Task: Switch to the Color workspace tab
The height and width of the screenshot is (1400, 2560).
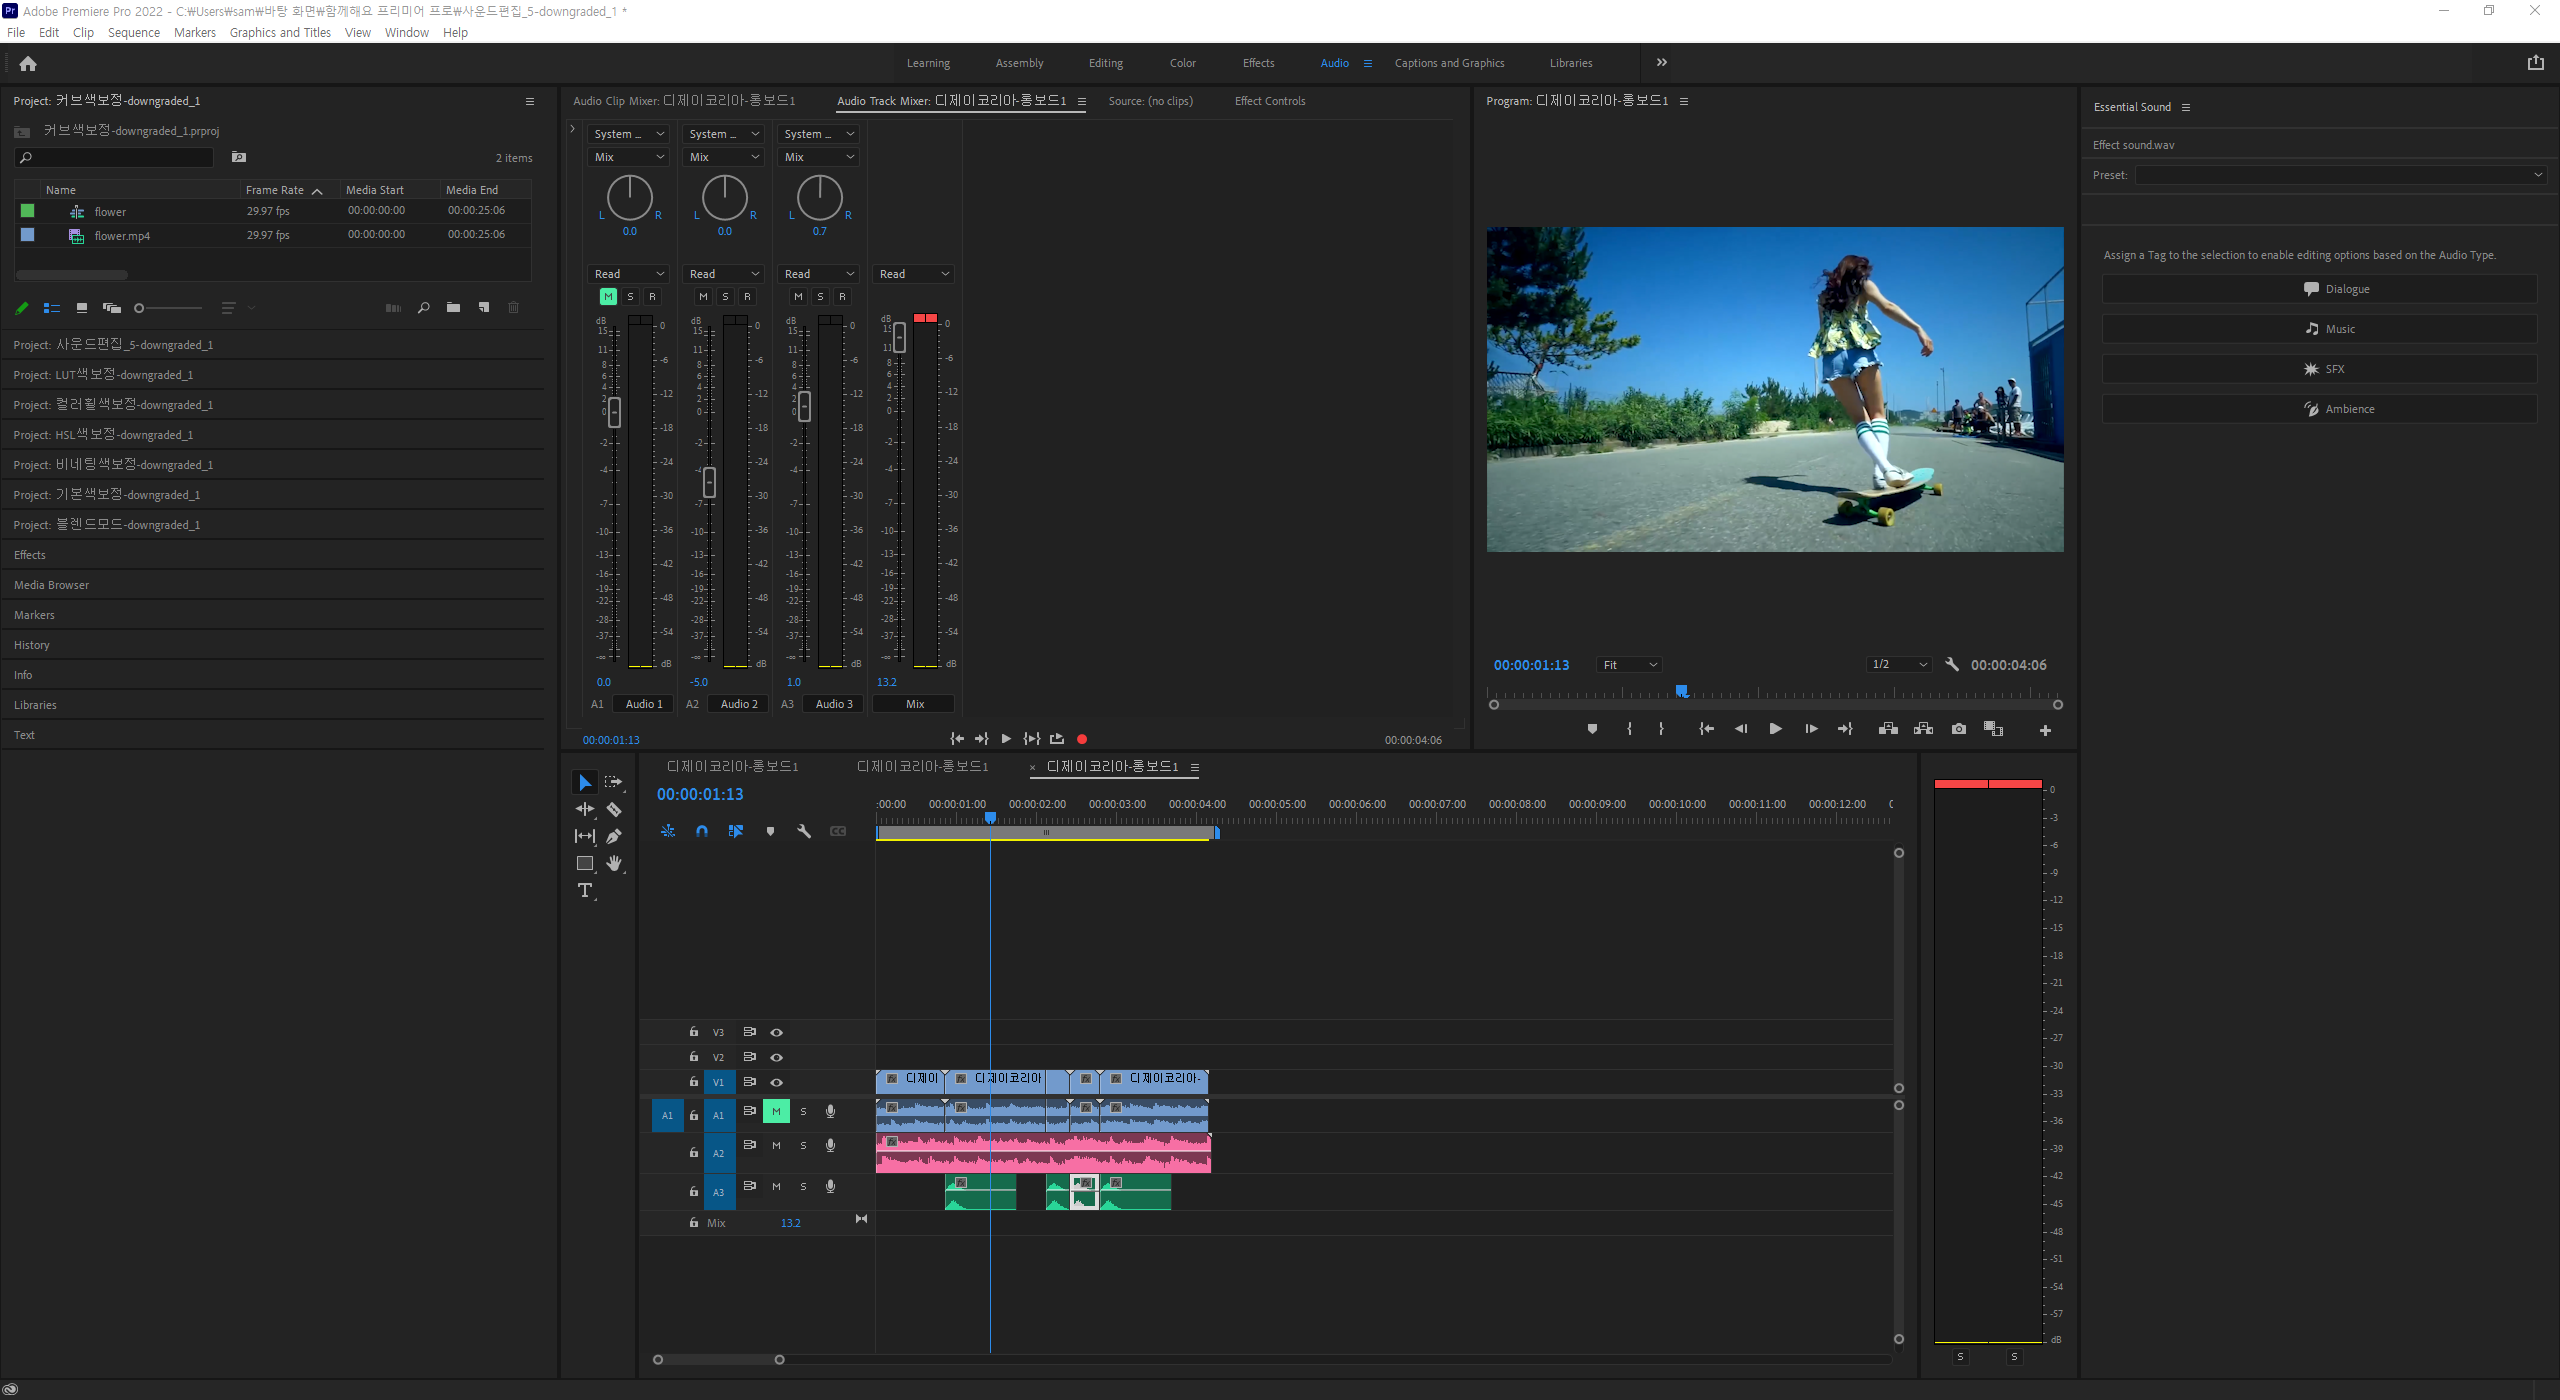Action: [x=1182, y=63]
